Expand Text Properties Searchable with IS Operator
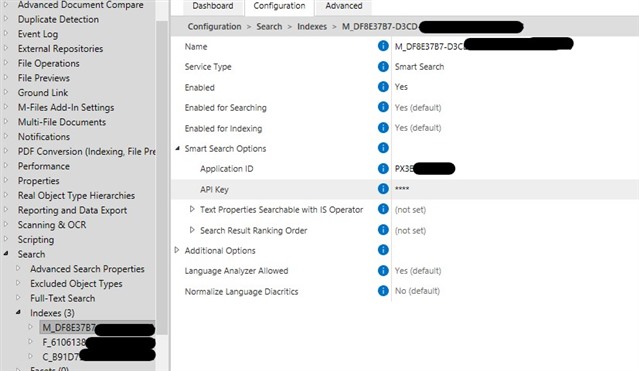The image size is (639, 371). click(x=192, y=210)
